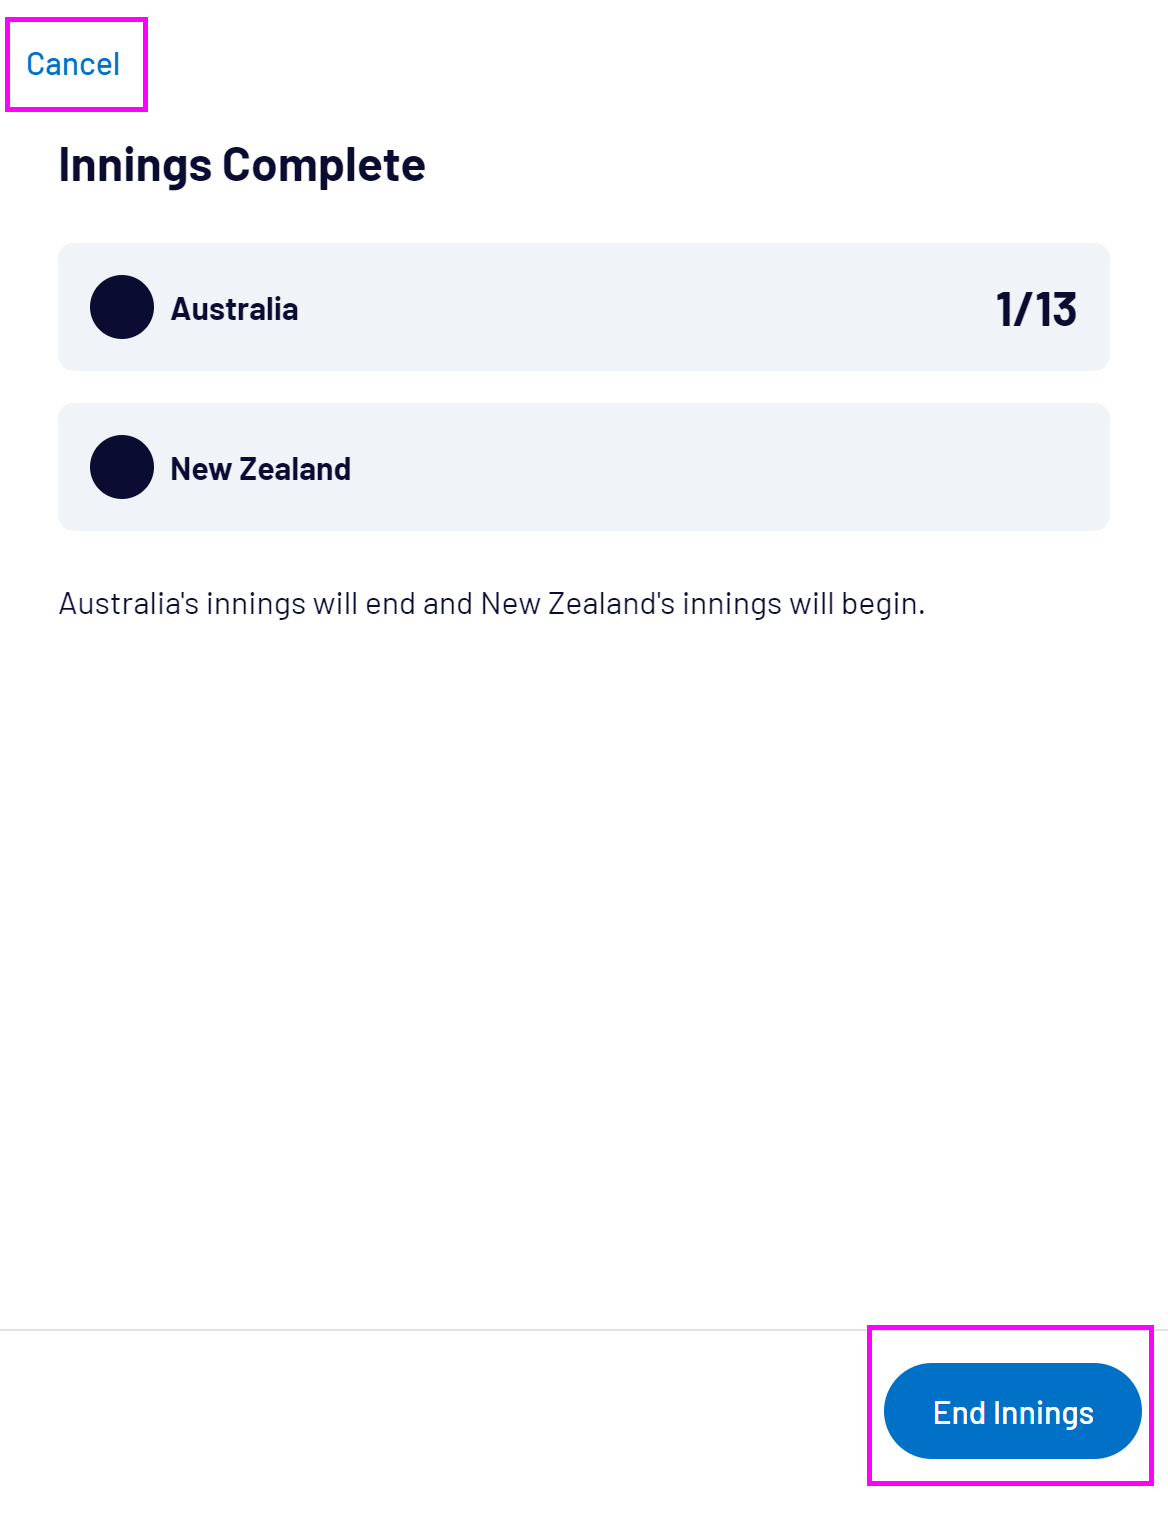Click the gap between the two team cards
Viewport: 1168px width, 1515px height.
point(584,387)
